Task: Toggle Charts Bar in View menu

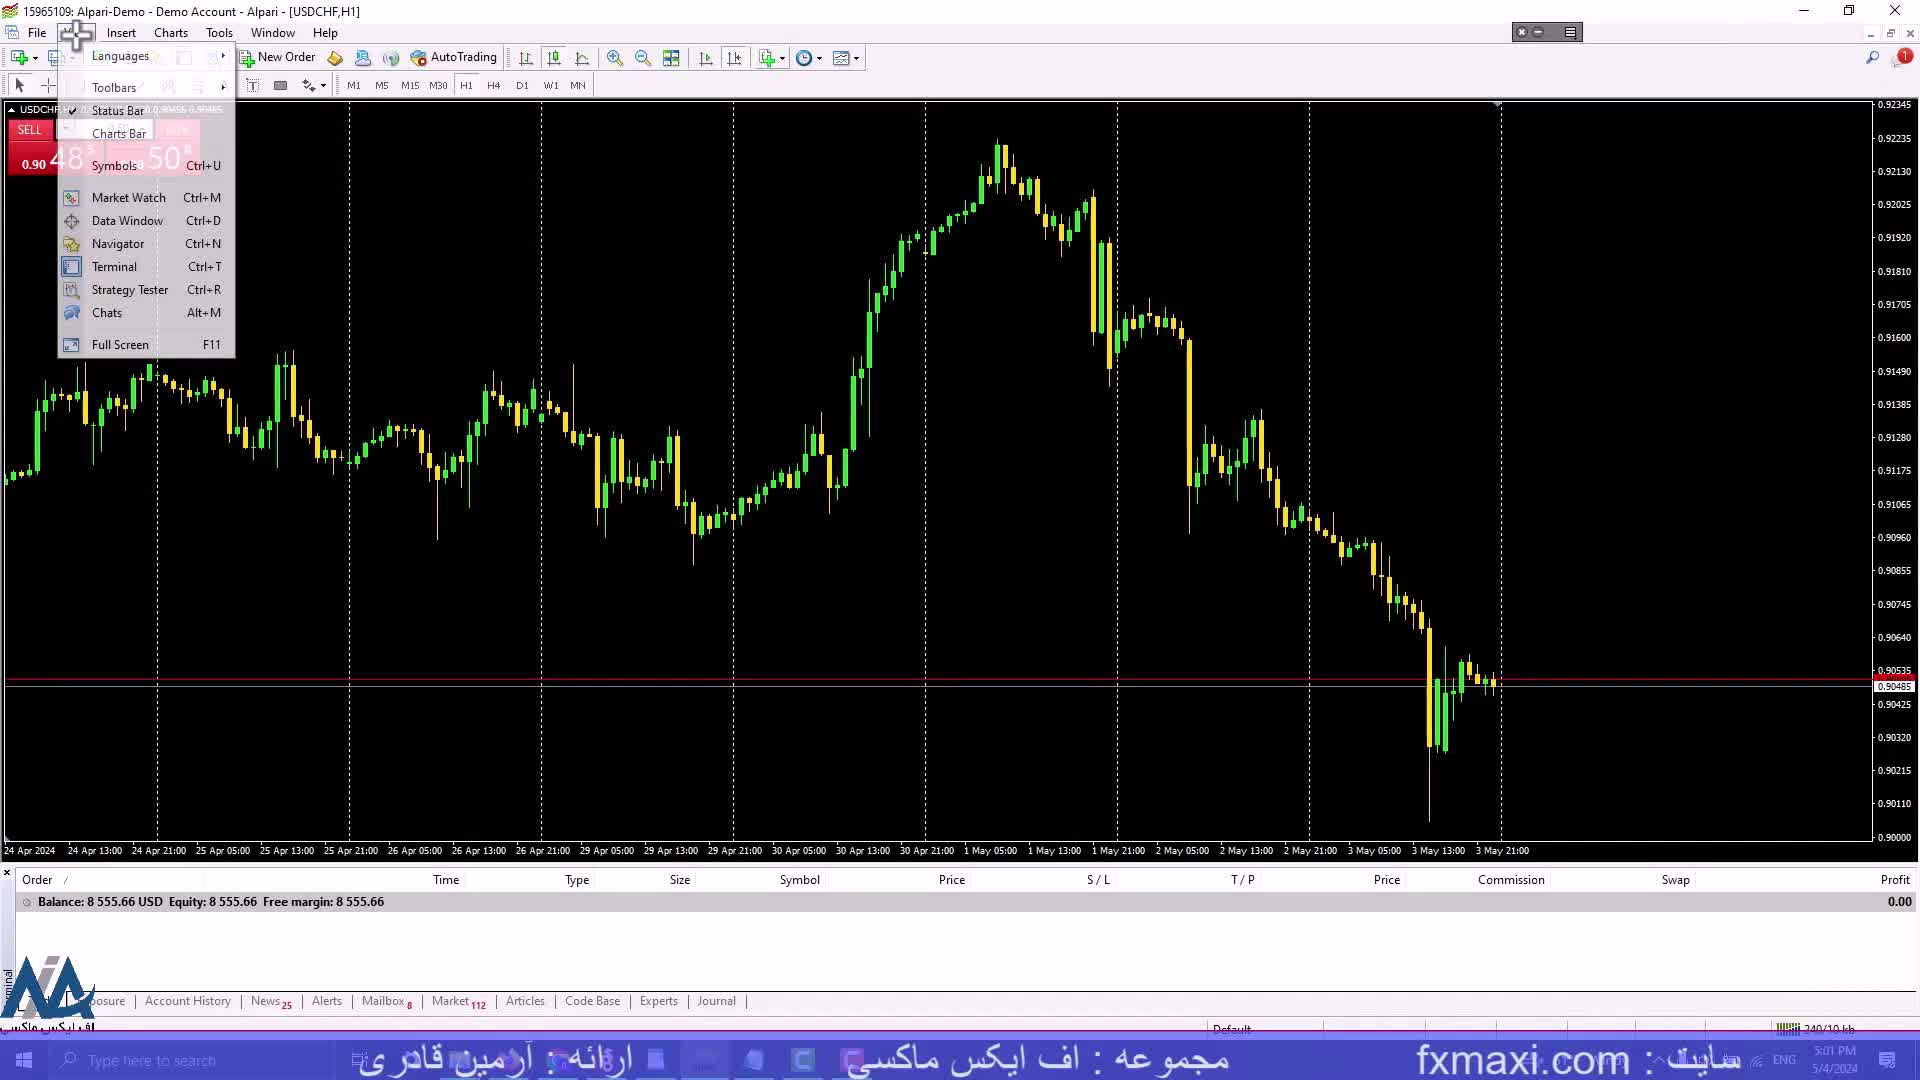Action: point(118,134)
